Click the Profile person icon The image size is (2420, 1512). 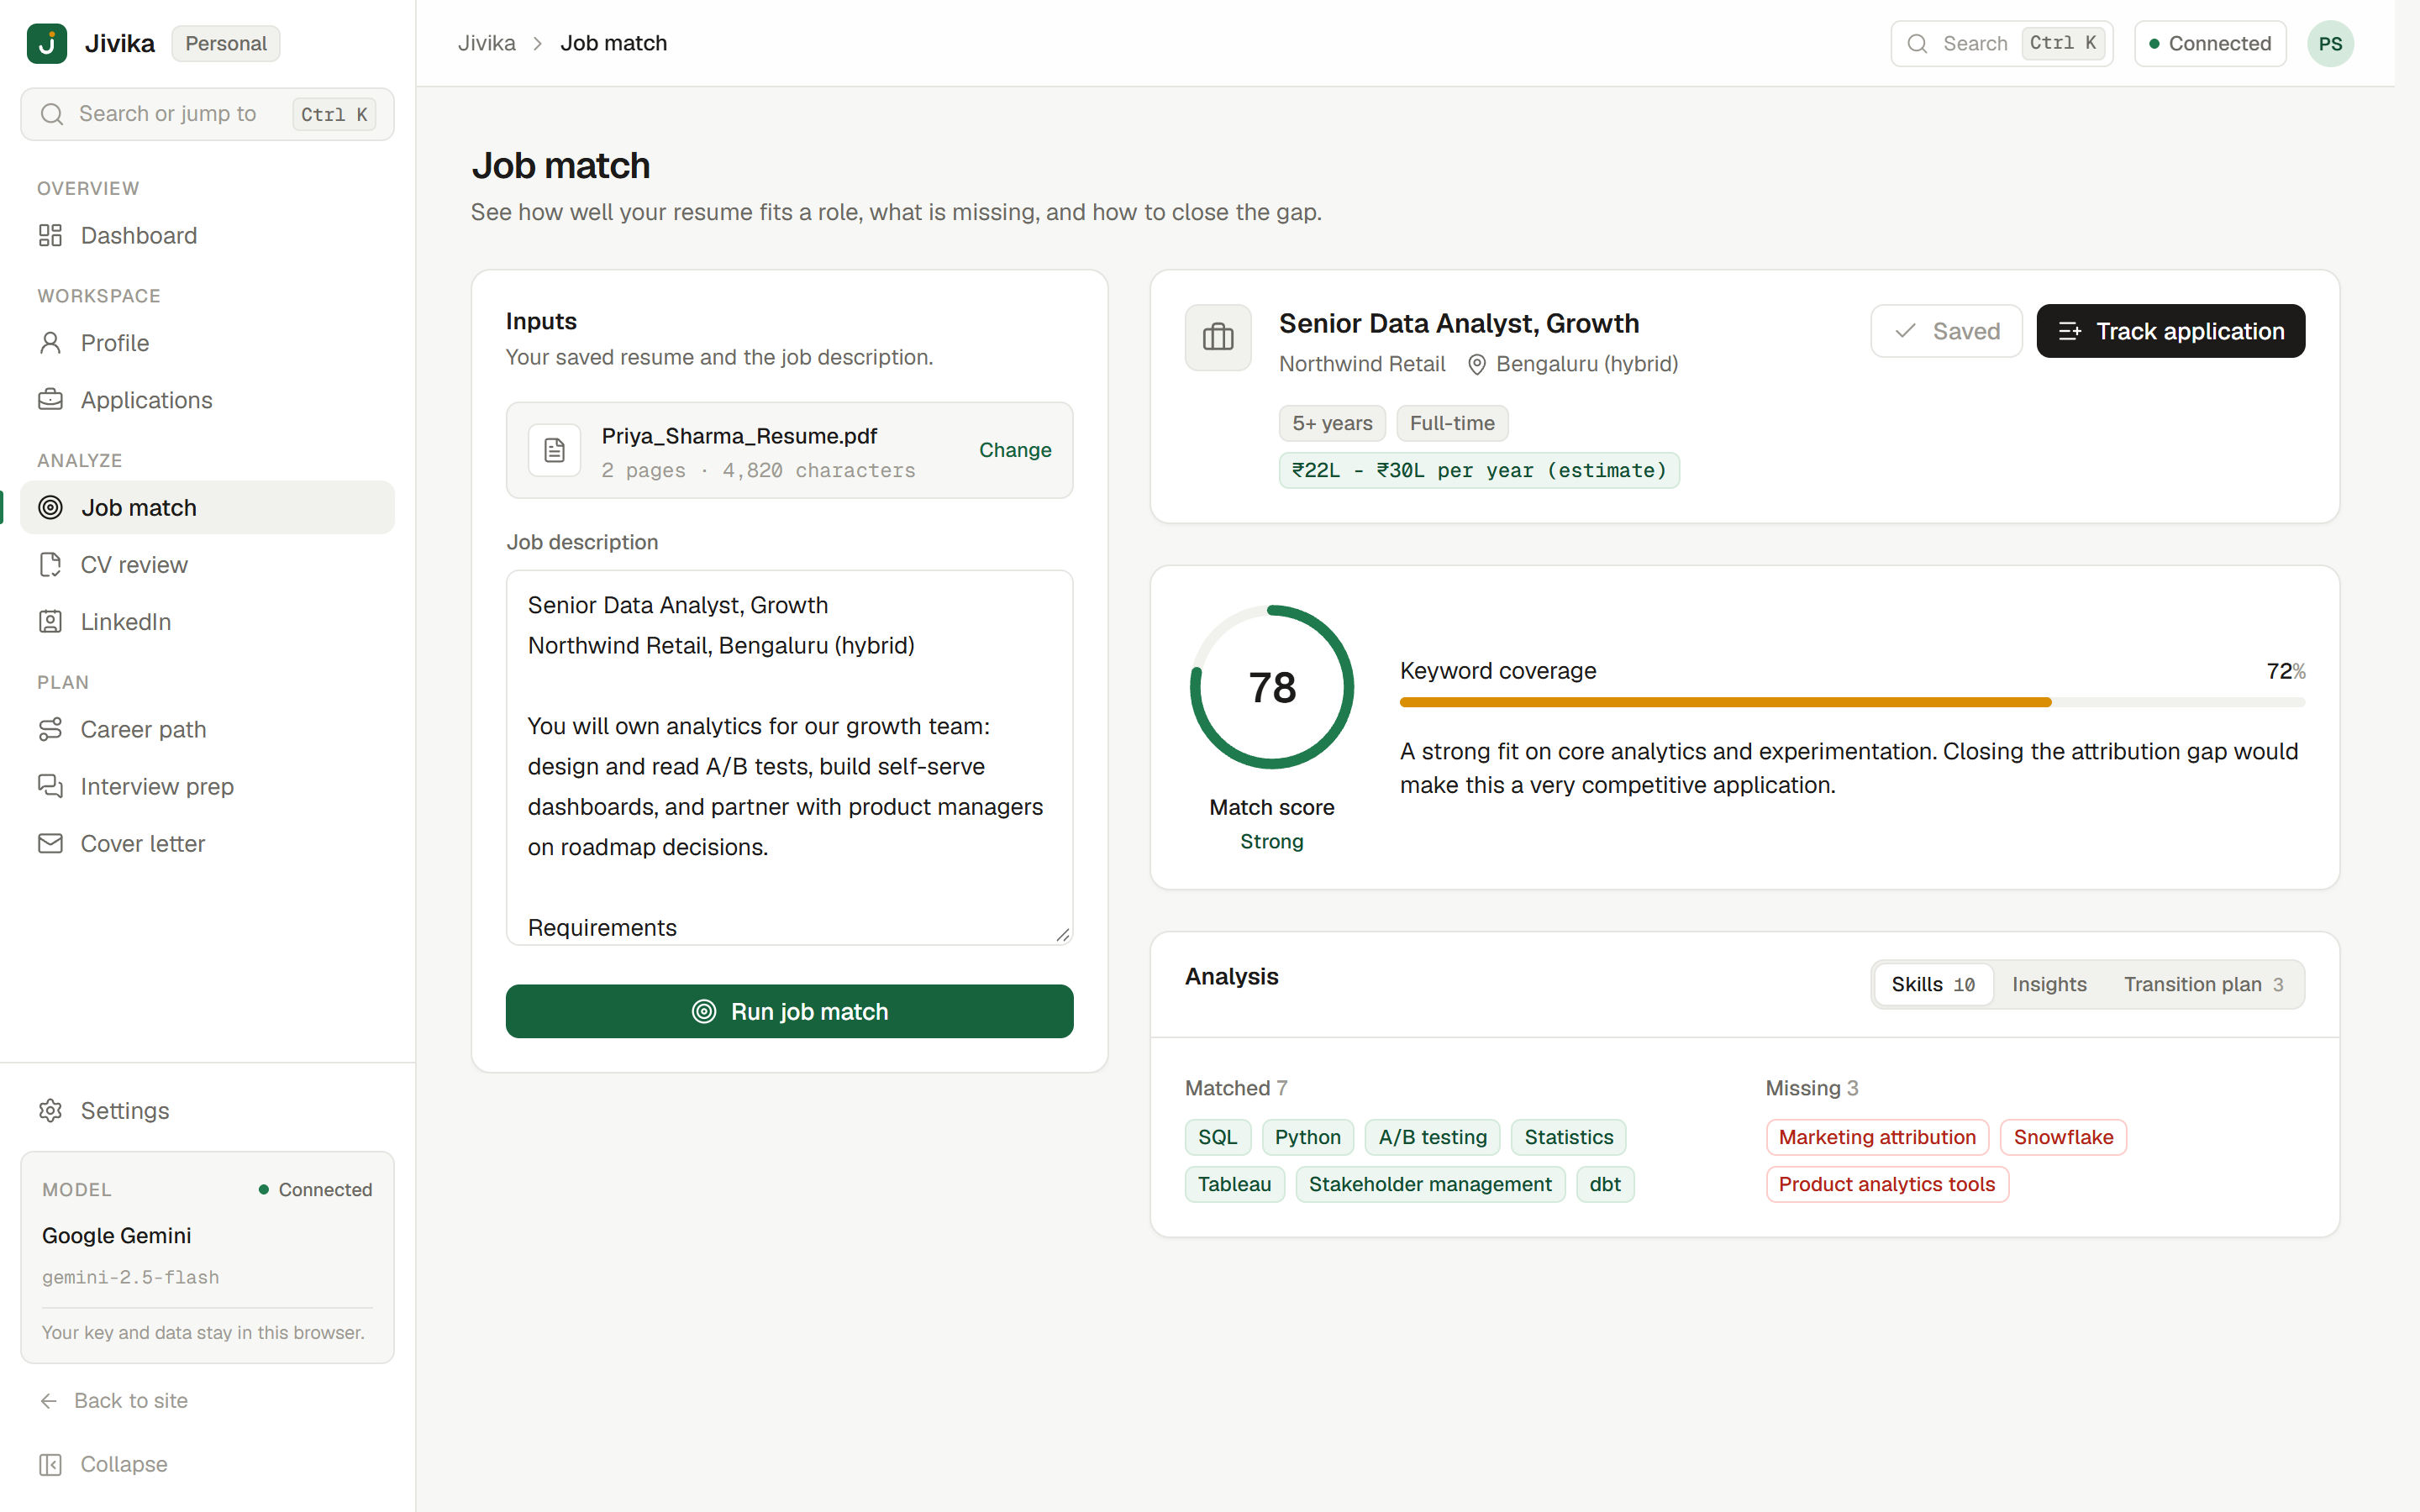50,343
